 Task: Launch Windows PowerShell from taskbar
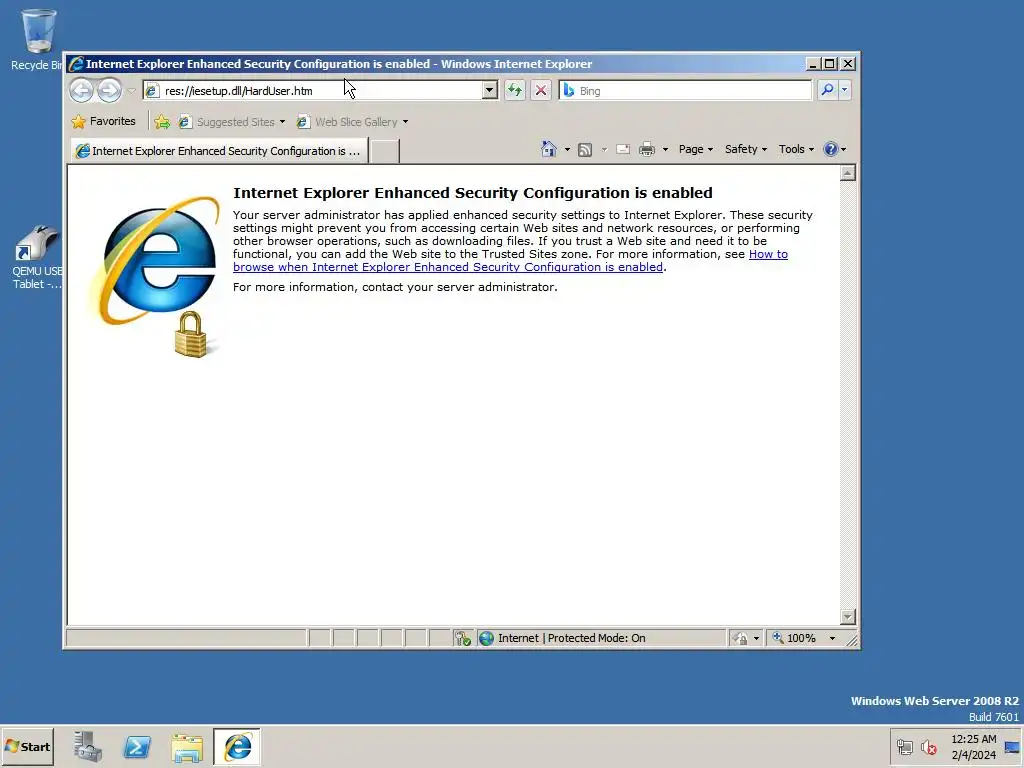pos(137,746)
